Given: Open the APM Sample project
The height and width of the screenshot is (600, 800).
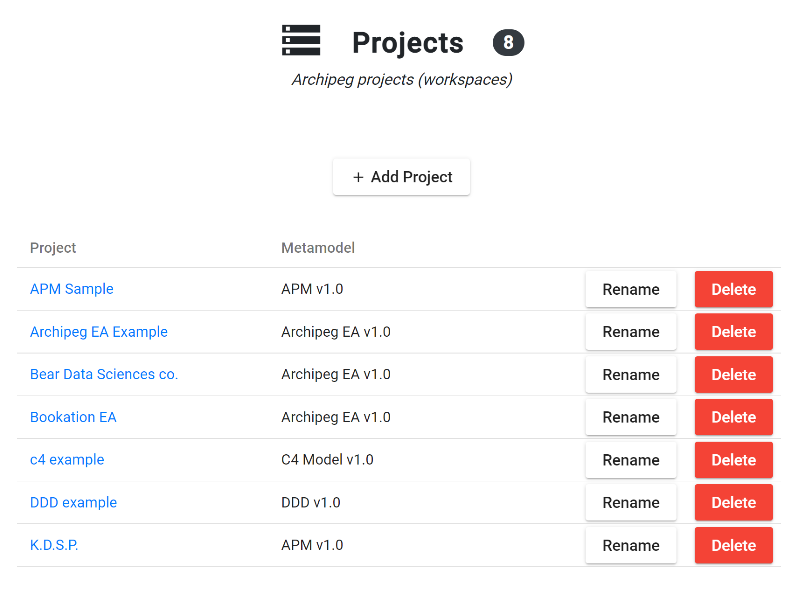Looking at the screenshot, I should [72, 289].
